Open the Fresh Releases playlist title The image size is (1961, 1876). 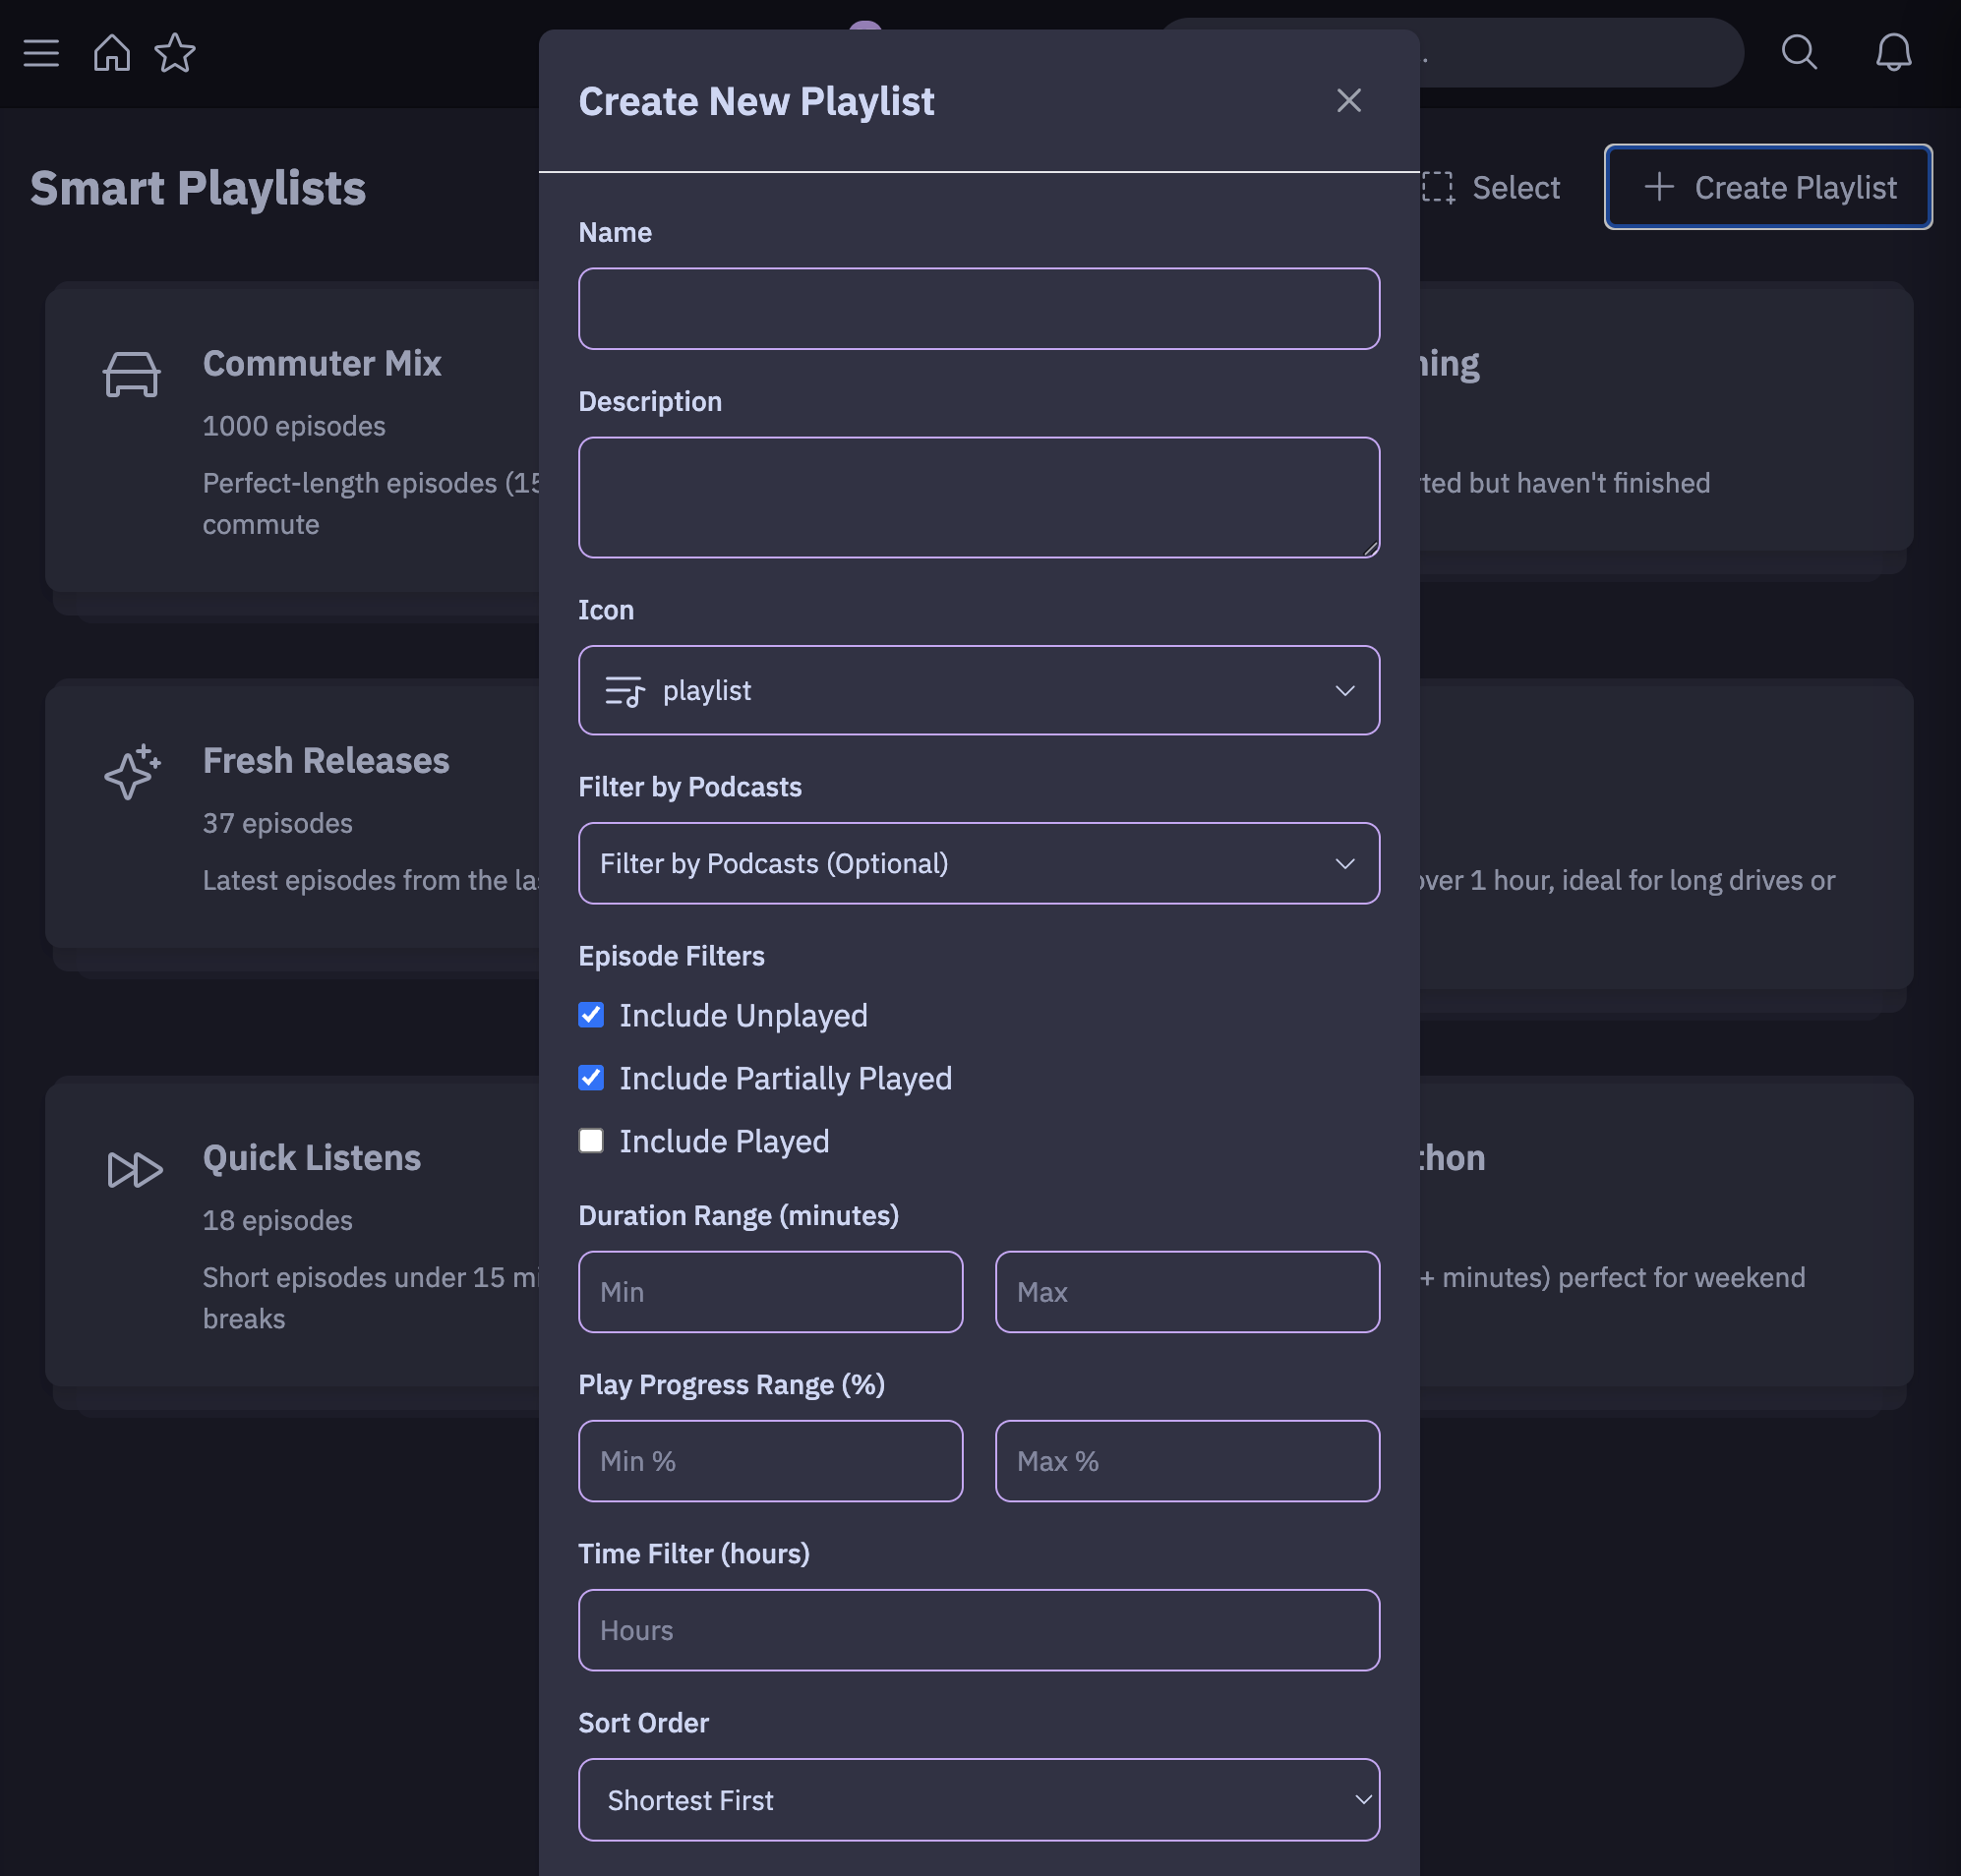point(326,761)
